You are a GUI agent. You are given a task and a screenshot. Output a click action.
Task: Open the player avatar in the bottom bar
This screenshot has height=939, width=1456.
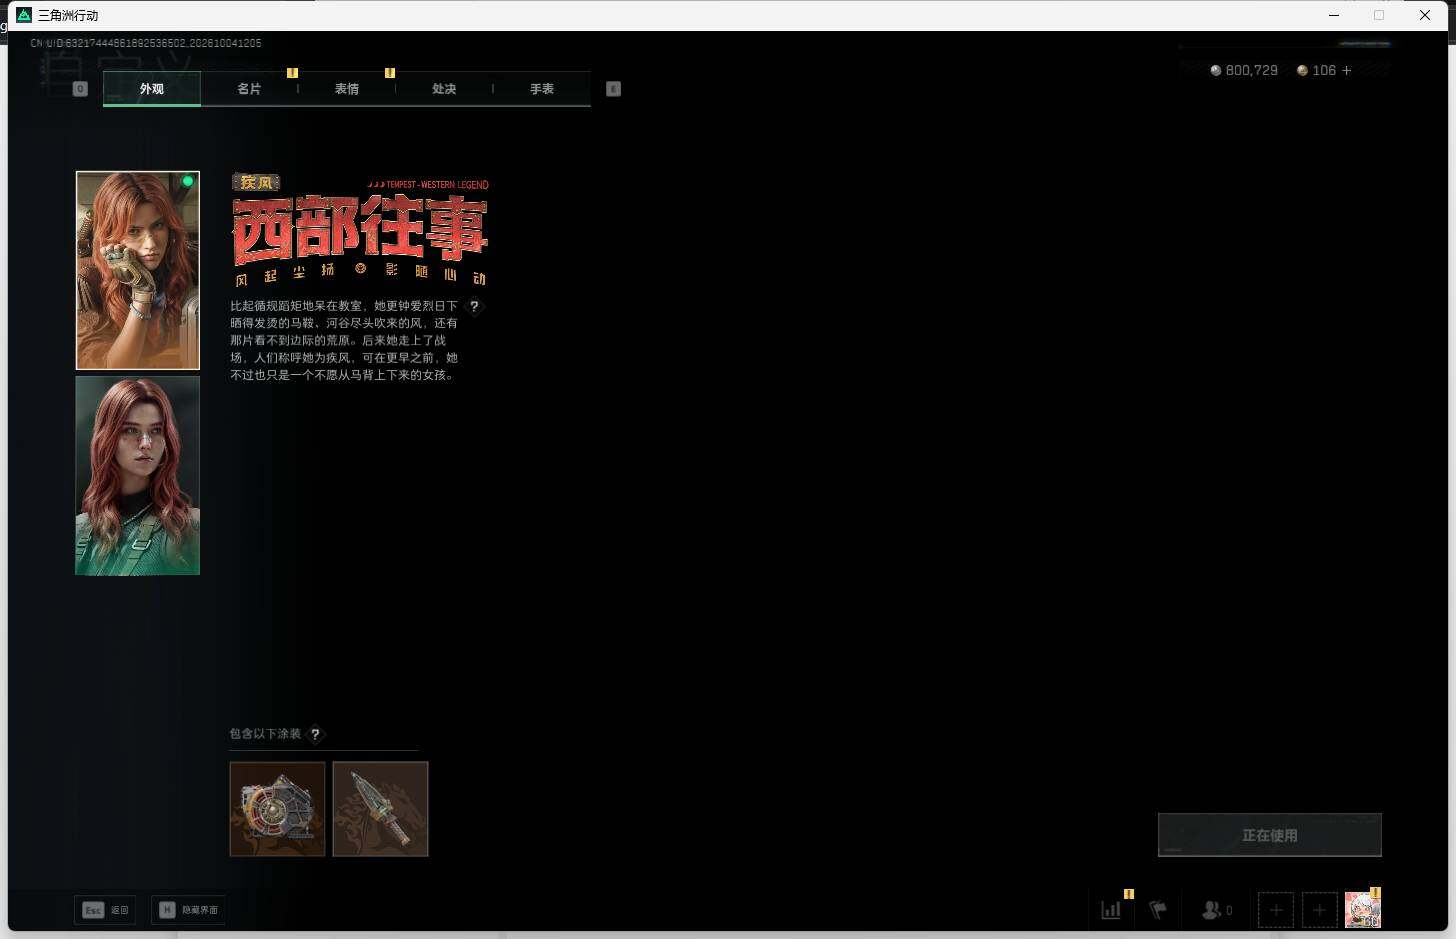pos(1363,910)
